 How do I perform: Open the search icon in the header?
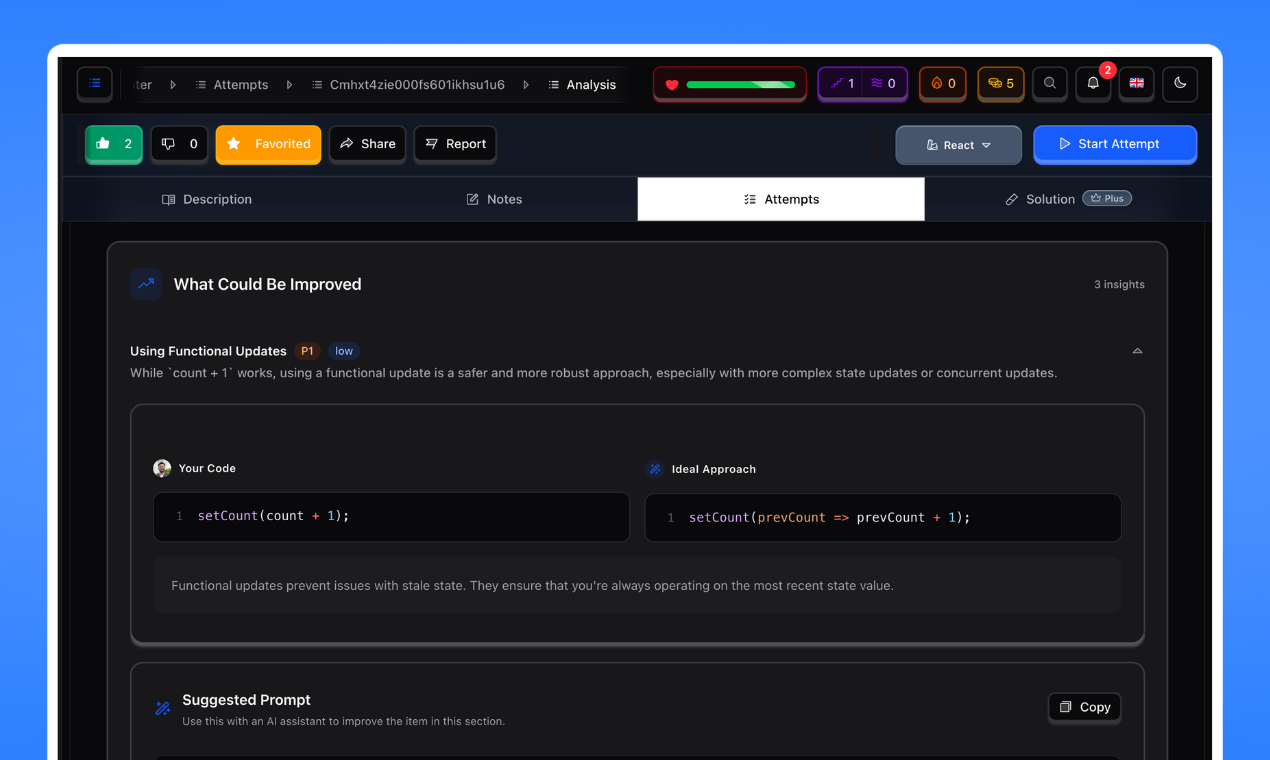coord(1049,84)
